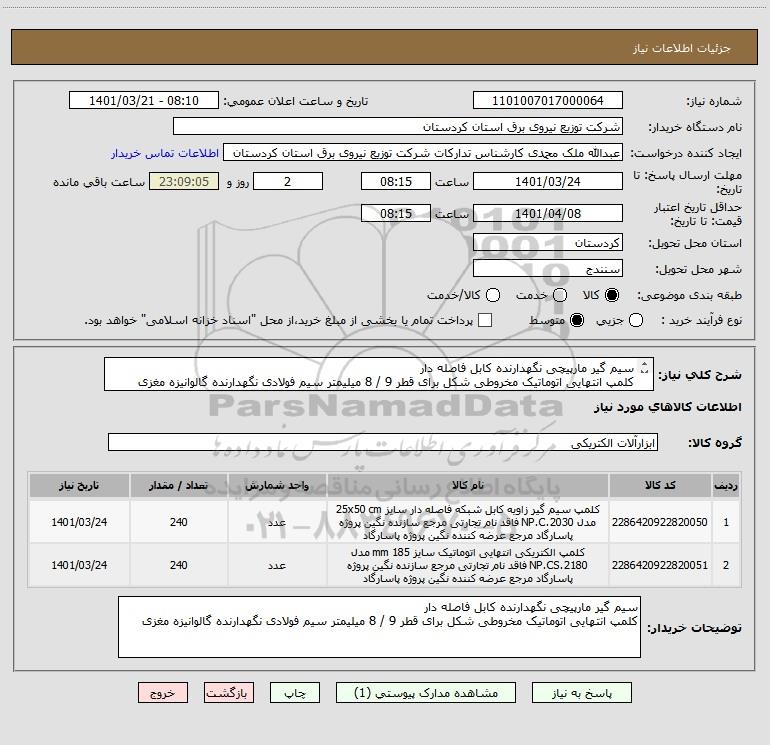
Task: Click the days remaining field showing 2
Action: pyautogui.click(x=288, y=181)
